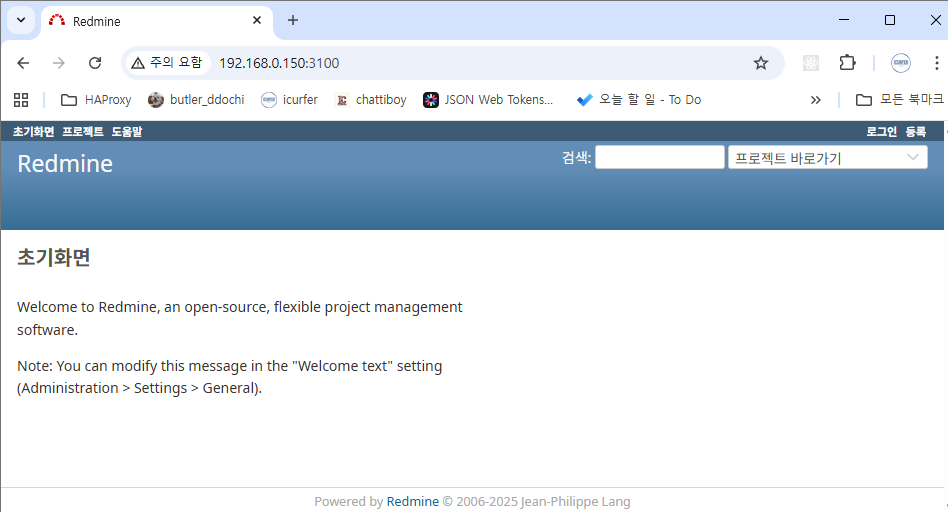
Task: Click the 검색 search input field
Action: [x=659, y=158]
